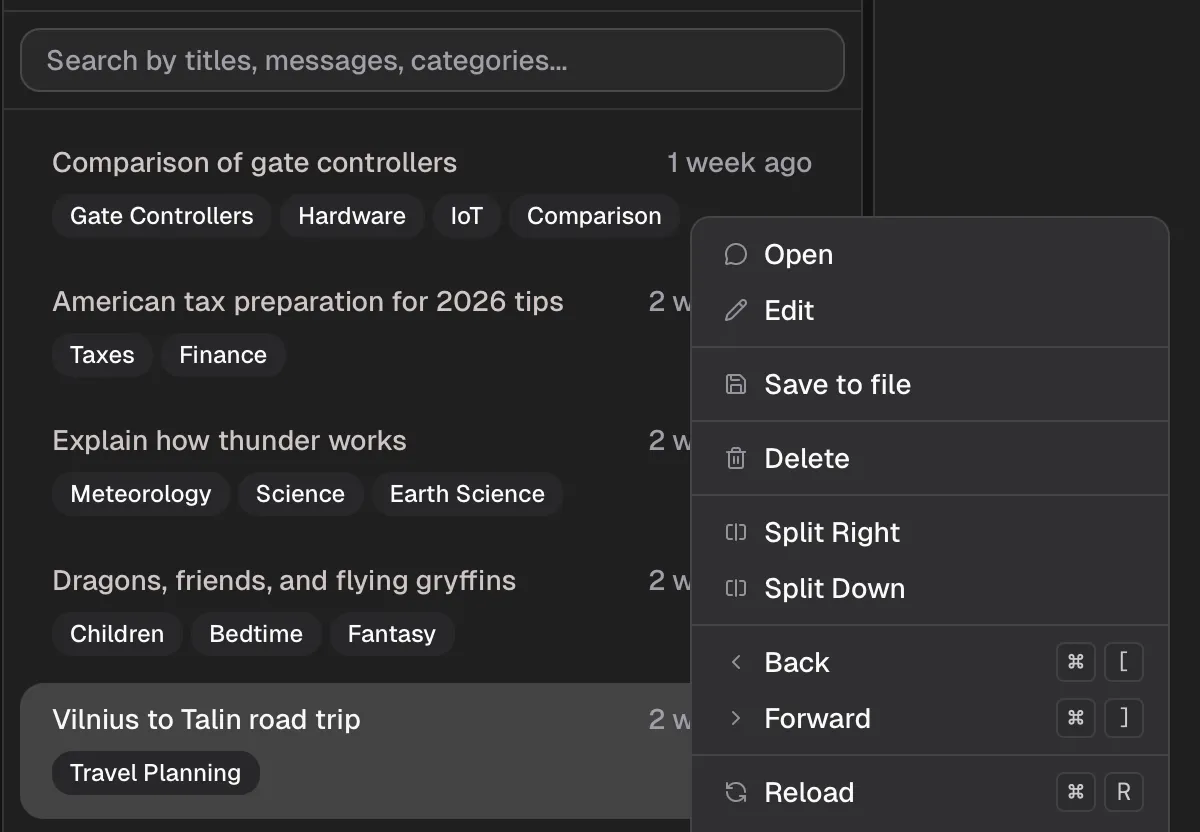
Task: Select Dragons, friends, and flying gryffins chat
Action: (284, 581)
